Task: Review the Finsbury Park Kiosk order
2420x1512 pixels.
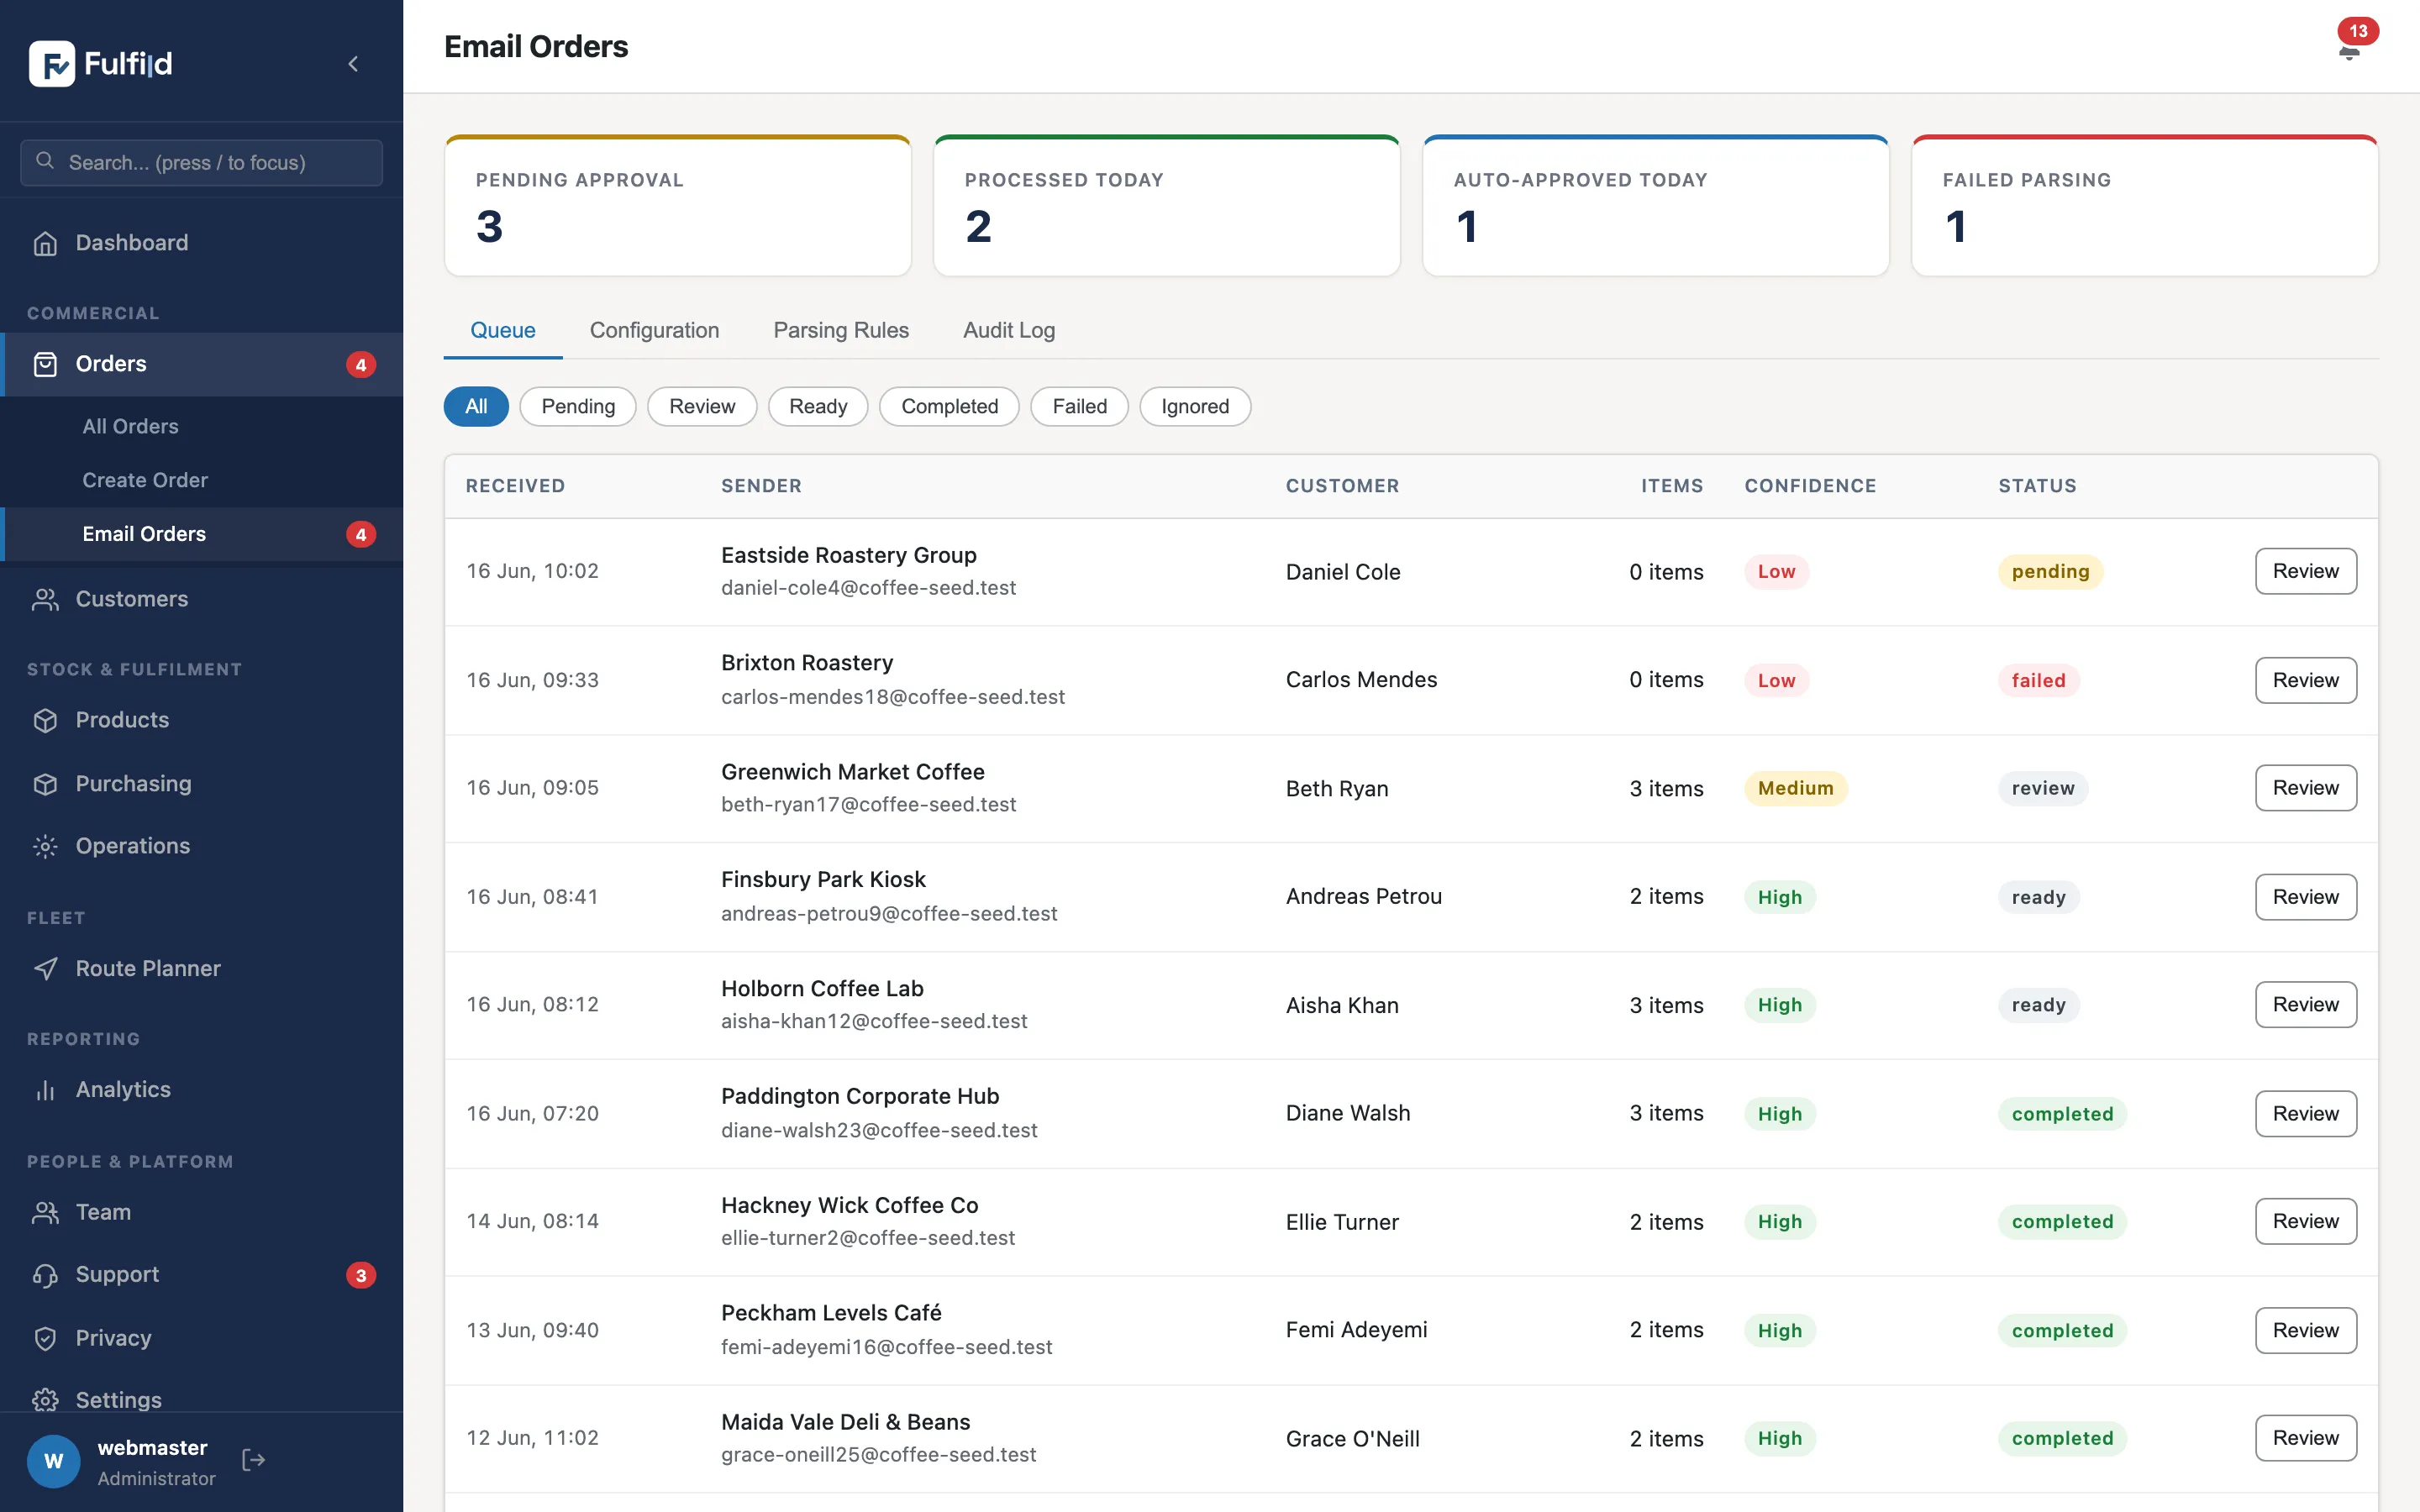Action: point(2306,897)
